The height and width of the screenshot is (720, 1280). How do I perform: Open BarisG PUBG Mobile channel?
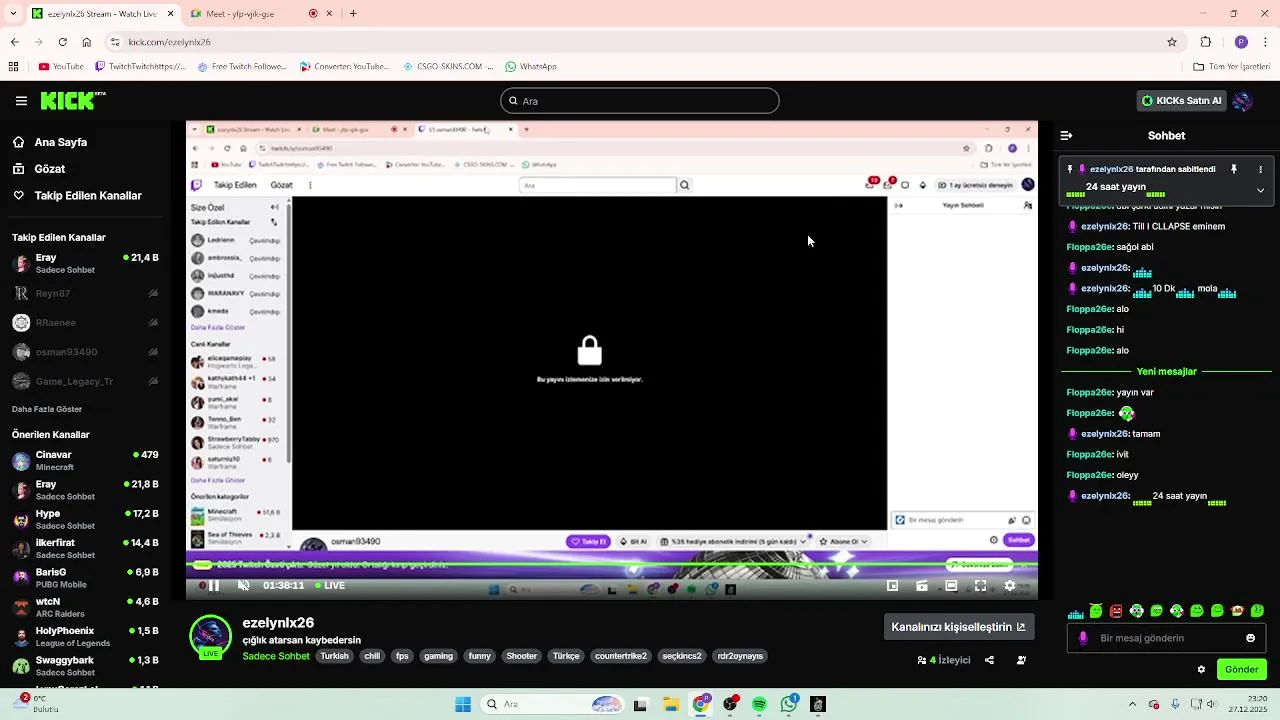85,578
